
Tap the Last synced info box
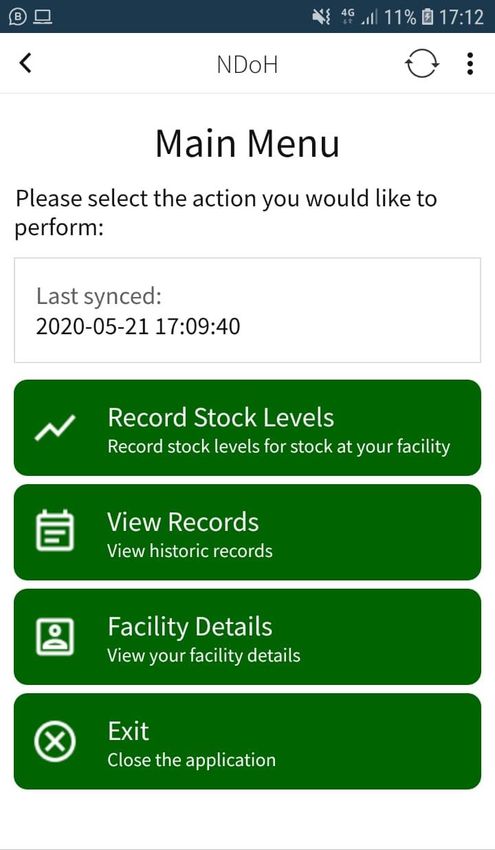coord(247,310)
